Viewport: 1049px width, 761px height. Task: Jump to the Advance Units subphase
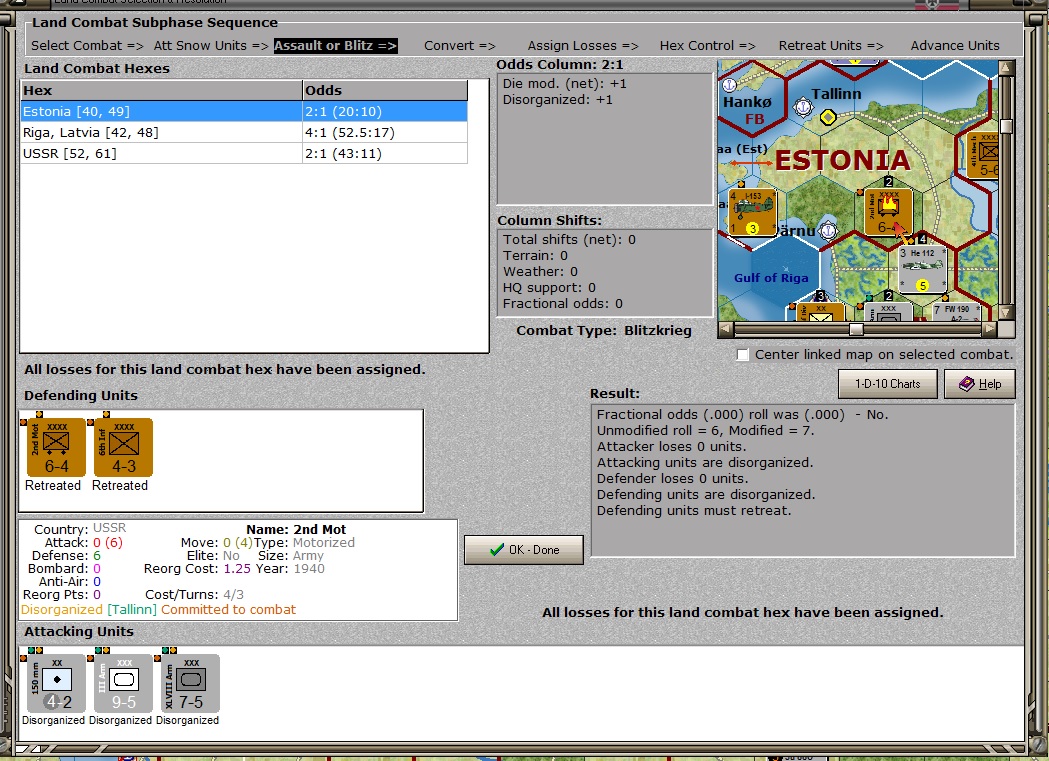coord(954,44)
